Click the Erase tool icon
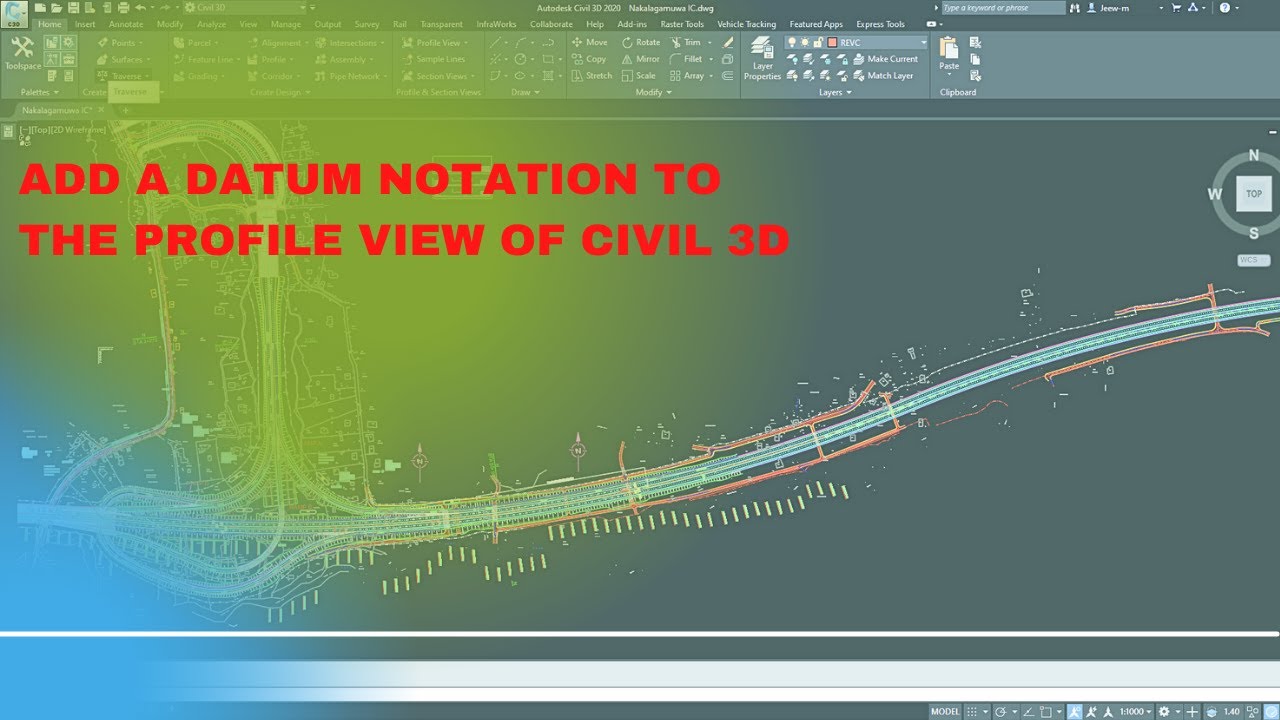 click(727, 42)
